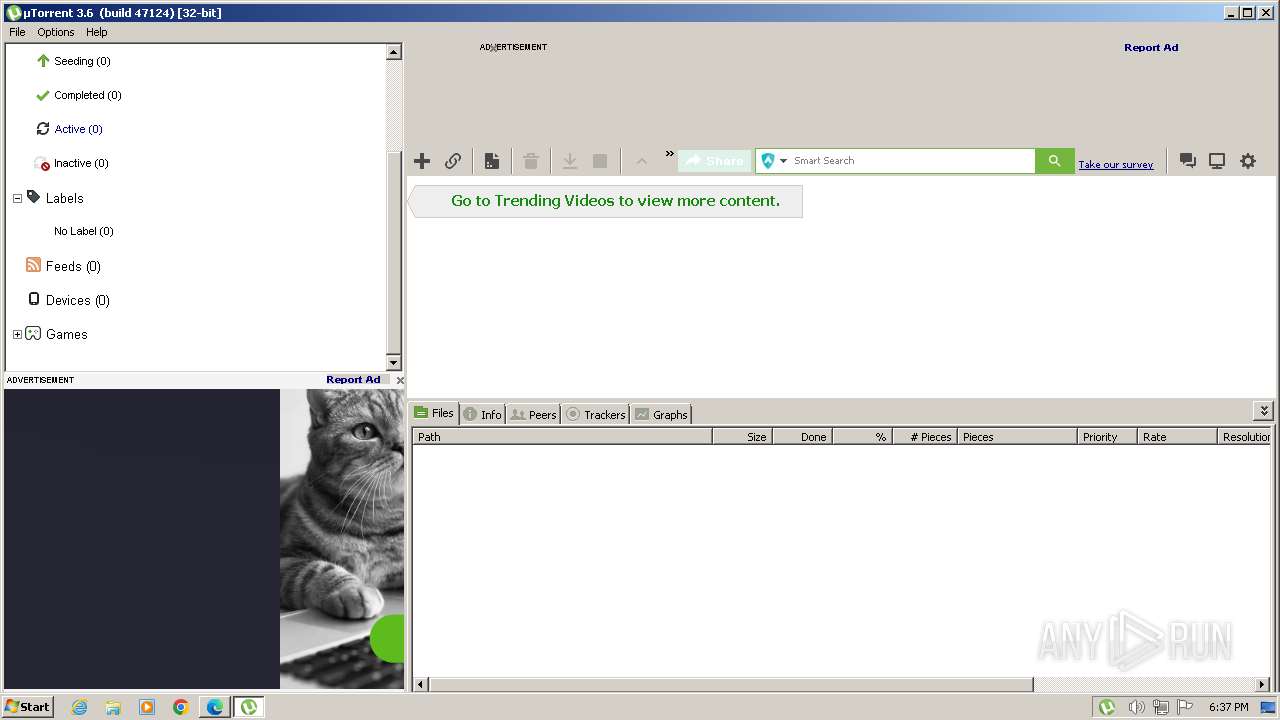Open Devices (0) in sidebar
The image size is (1280, 720).
click(77, 300)
